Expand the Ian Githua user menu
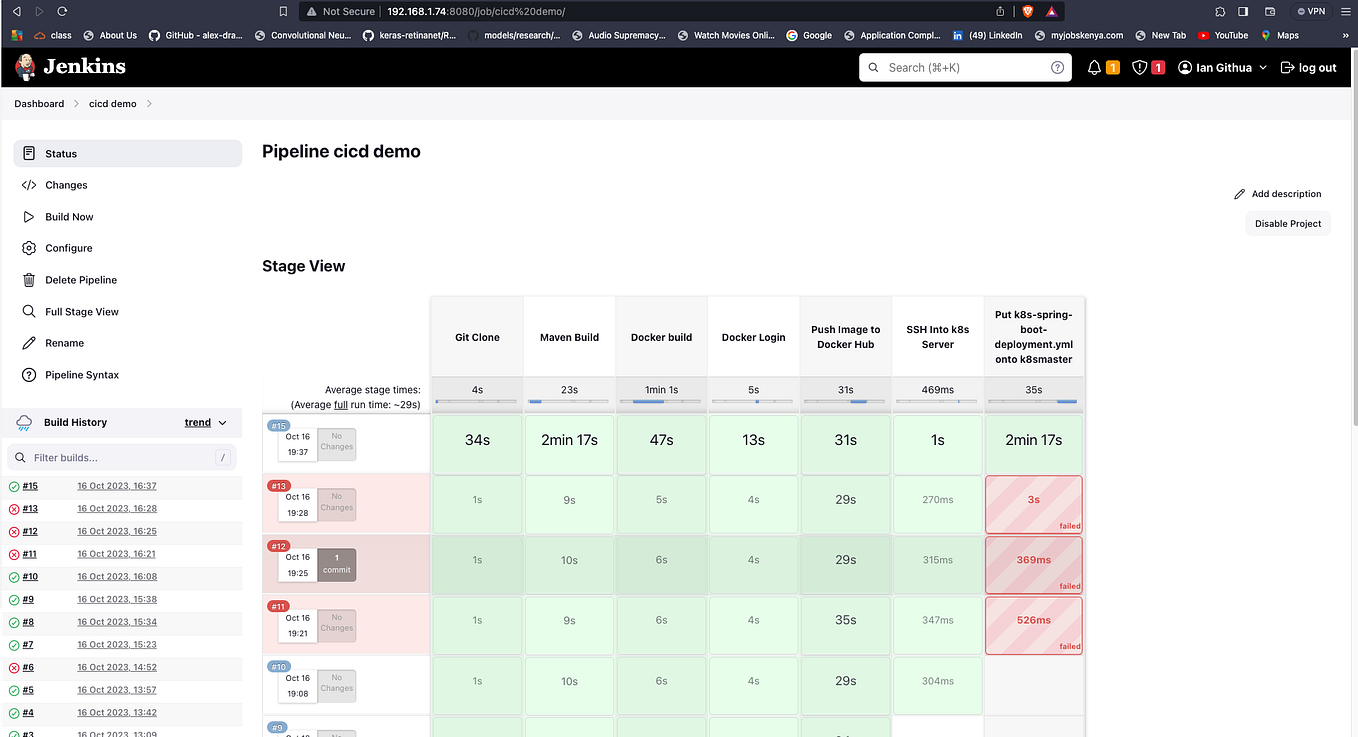This screenshot has width=1358, height=737. coord(1221,67)
